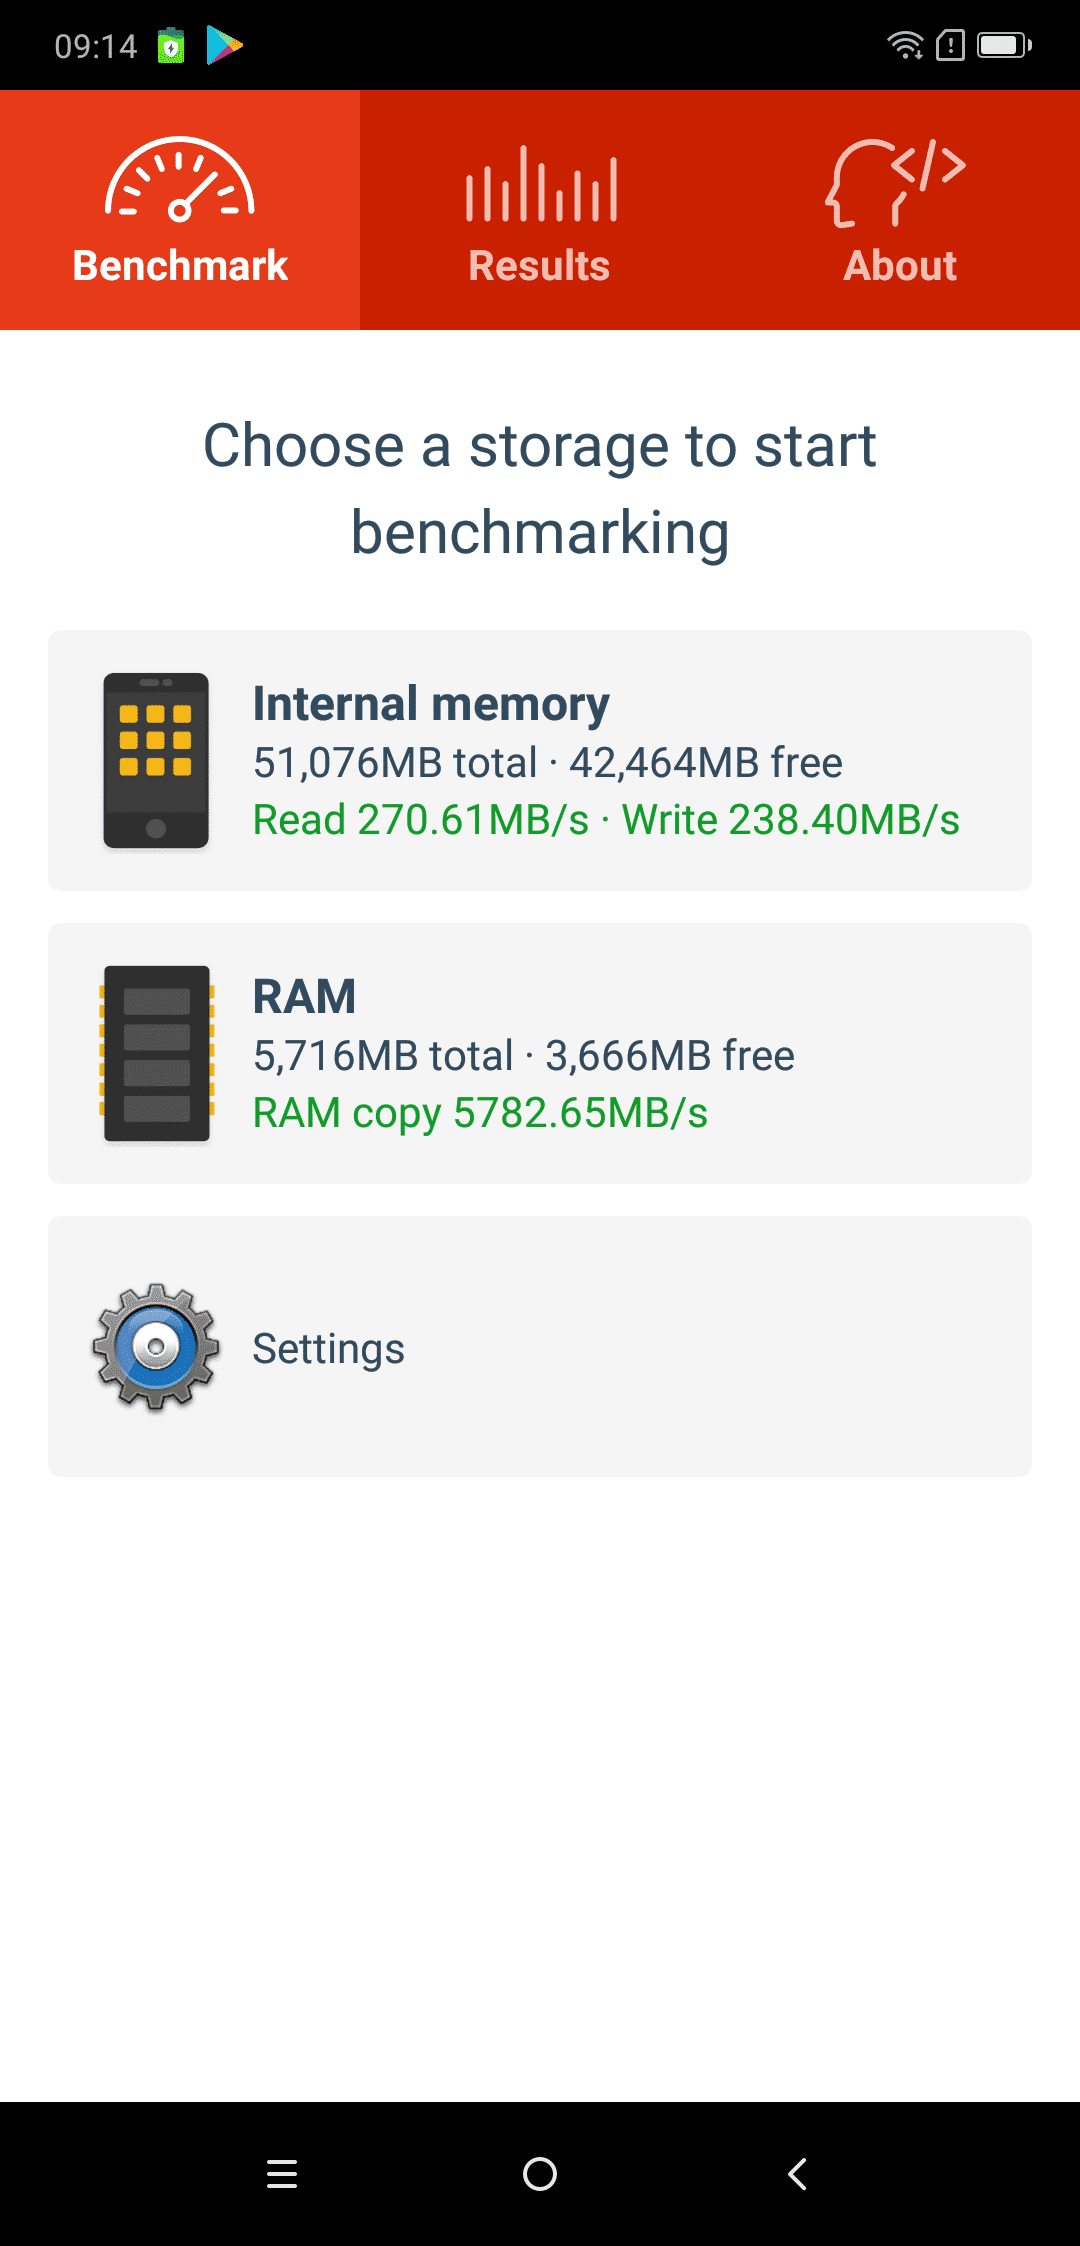Tap the RAM copy 5782.65MB/s result
The height and width of the screenshot is (2246, 1080).
[480, 1113]
